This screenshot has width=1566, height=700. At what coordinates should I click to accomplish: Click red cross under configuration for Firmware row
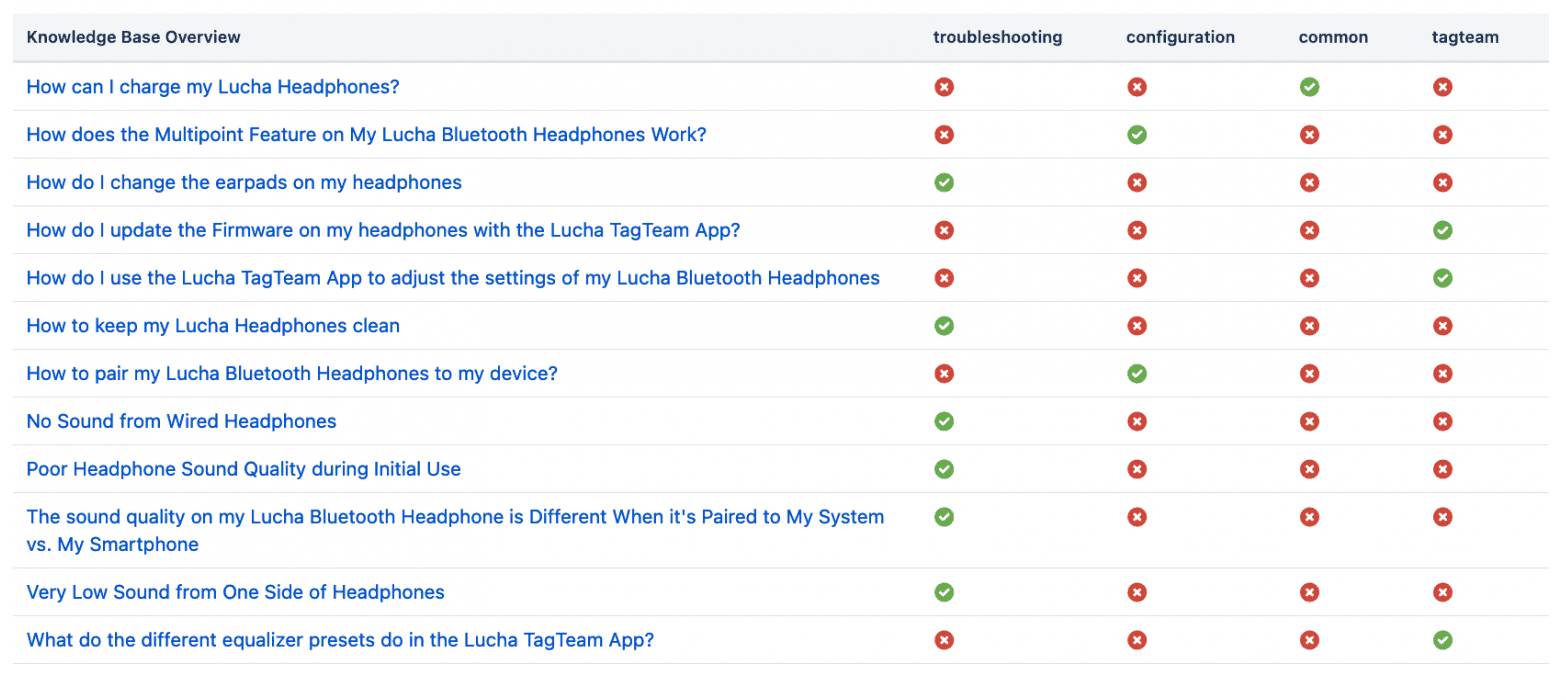click(1136, 231)
